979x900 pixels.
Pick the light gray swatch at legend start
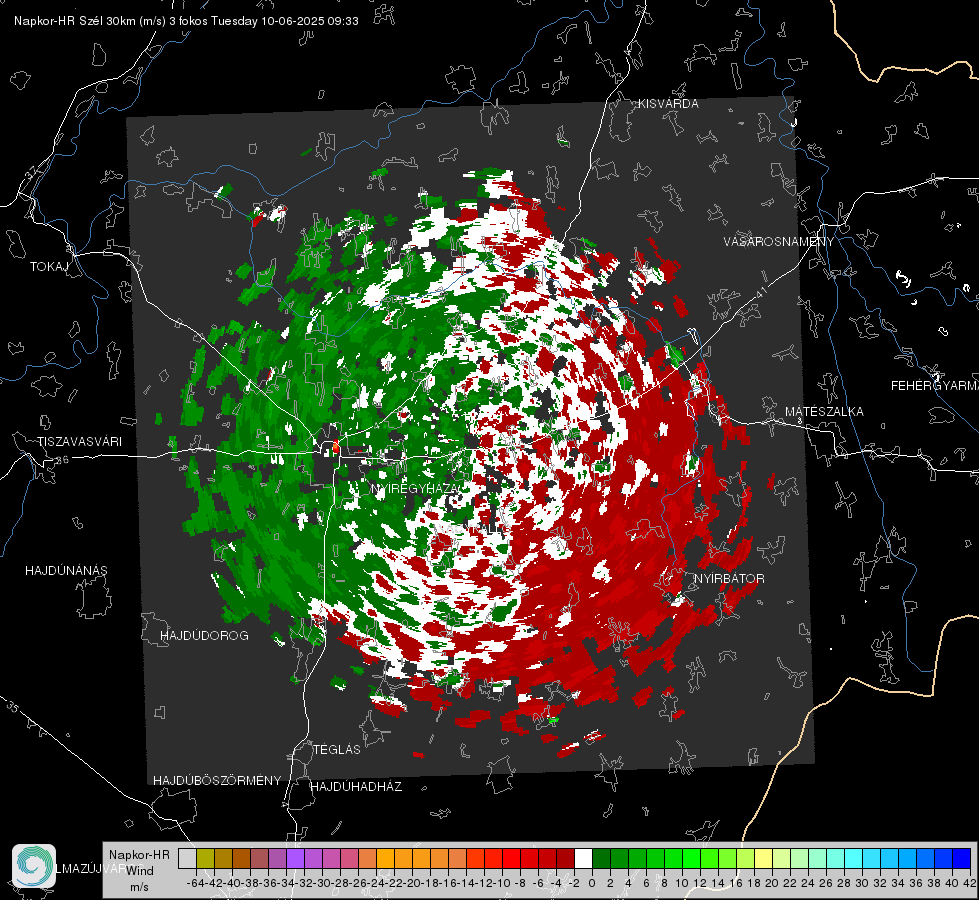coord(187,858)
